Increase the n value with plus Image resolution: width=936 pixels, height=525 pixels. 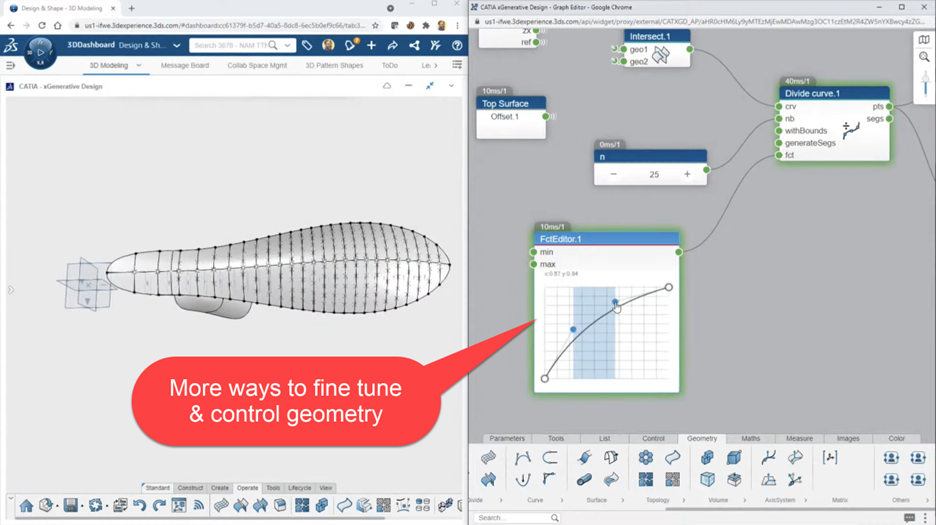point(687,174)
